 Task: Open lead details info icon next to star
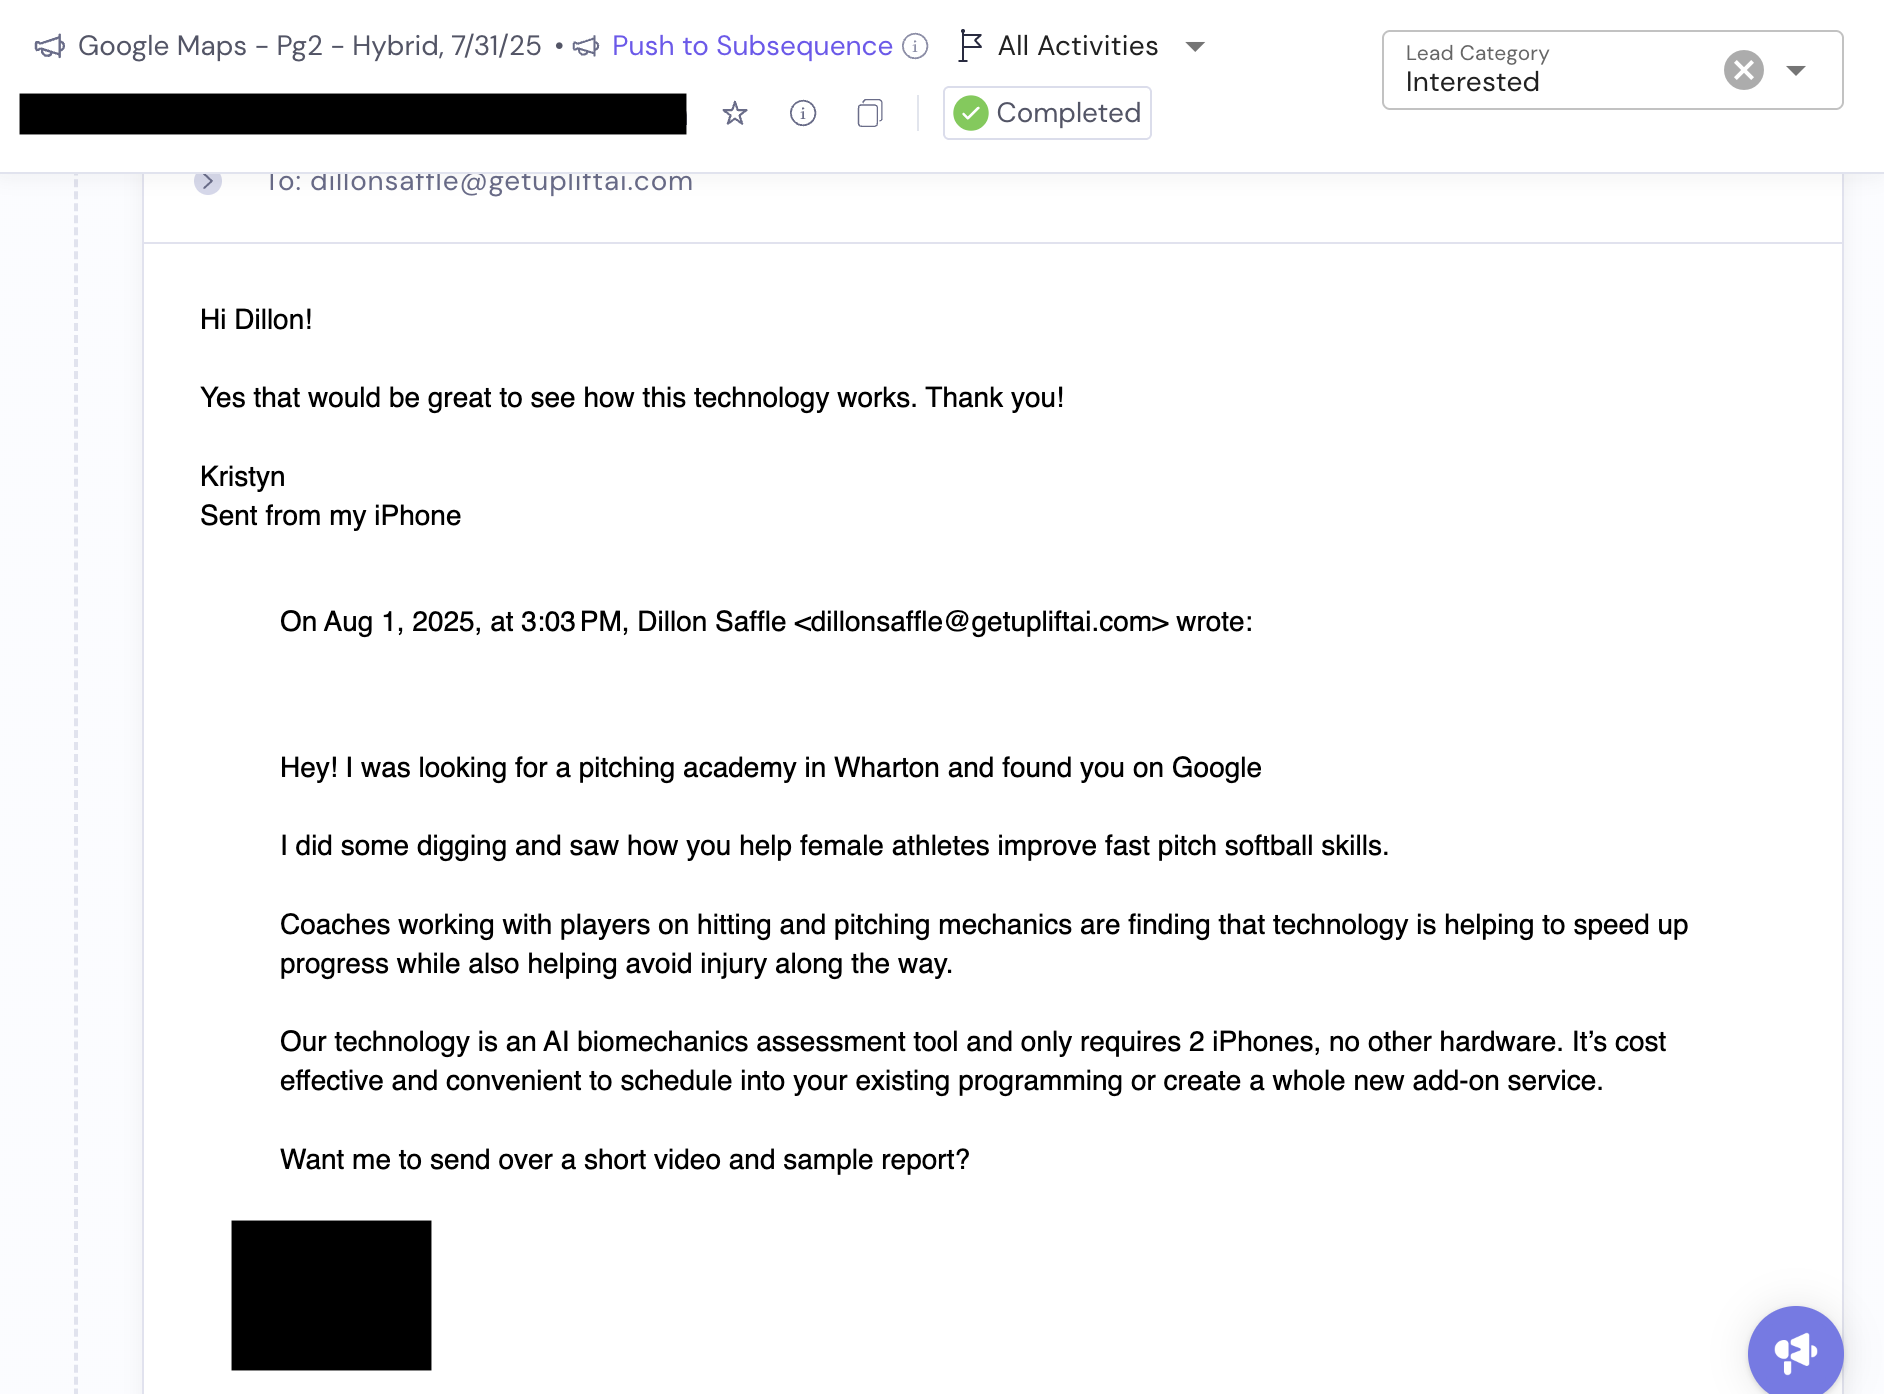point(803,113)
